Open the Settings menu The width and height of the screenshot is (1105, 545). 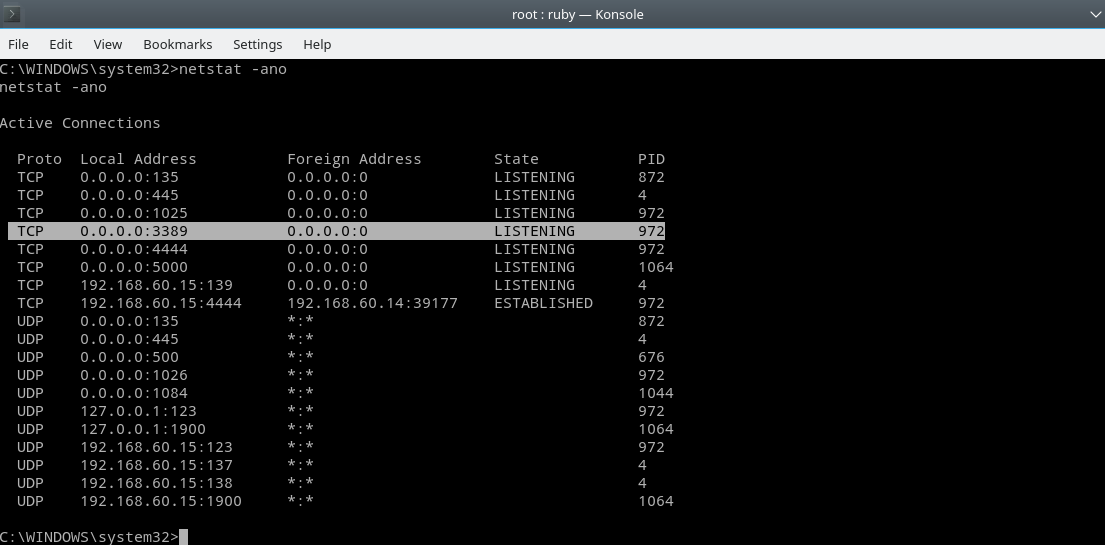click(257, 44)
